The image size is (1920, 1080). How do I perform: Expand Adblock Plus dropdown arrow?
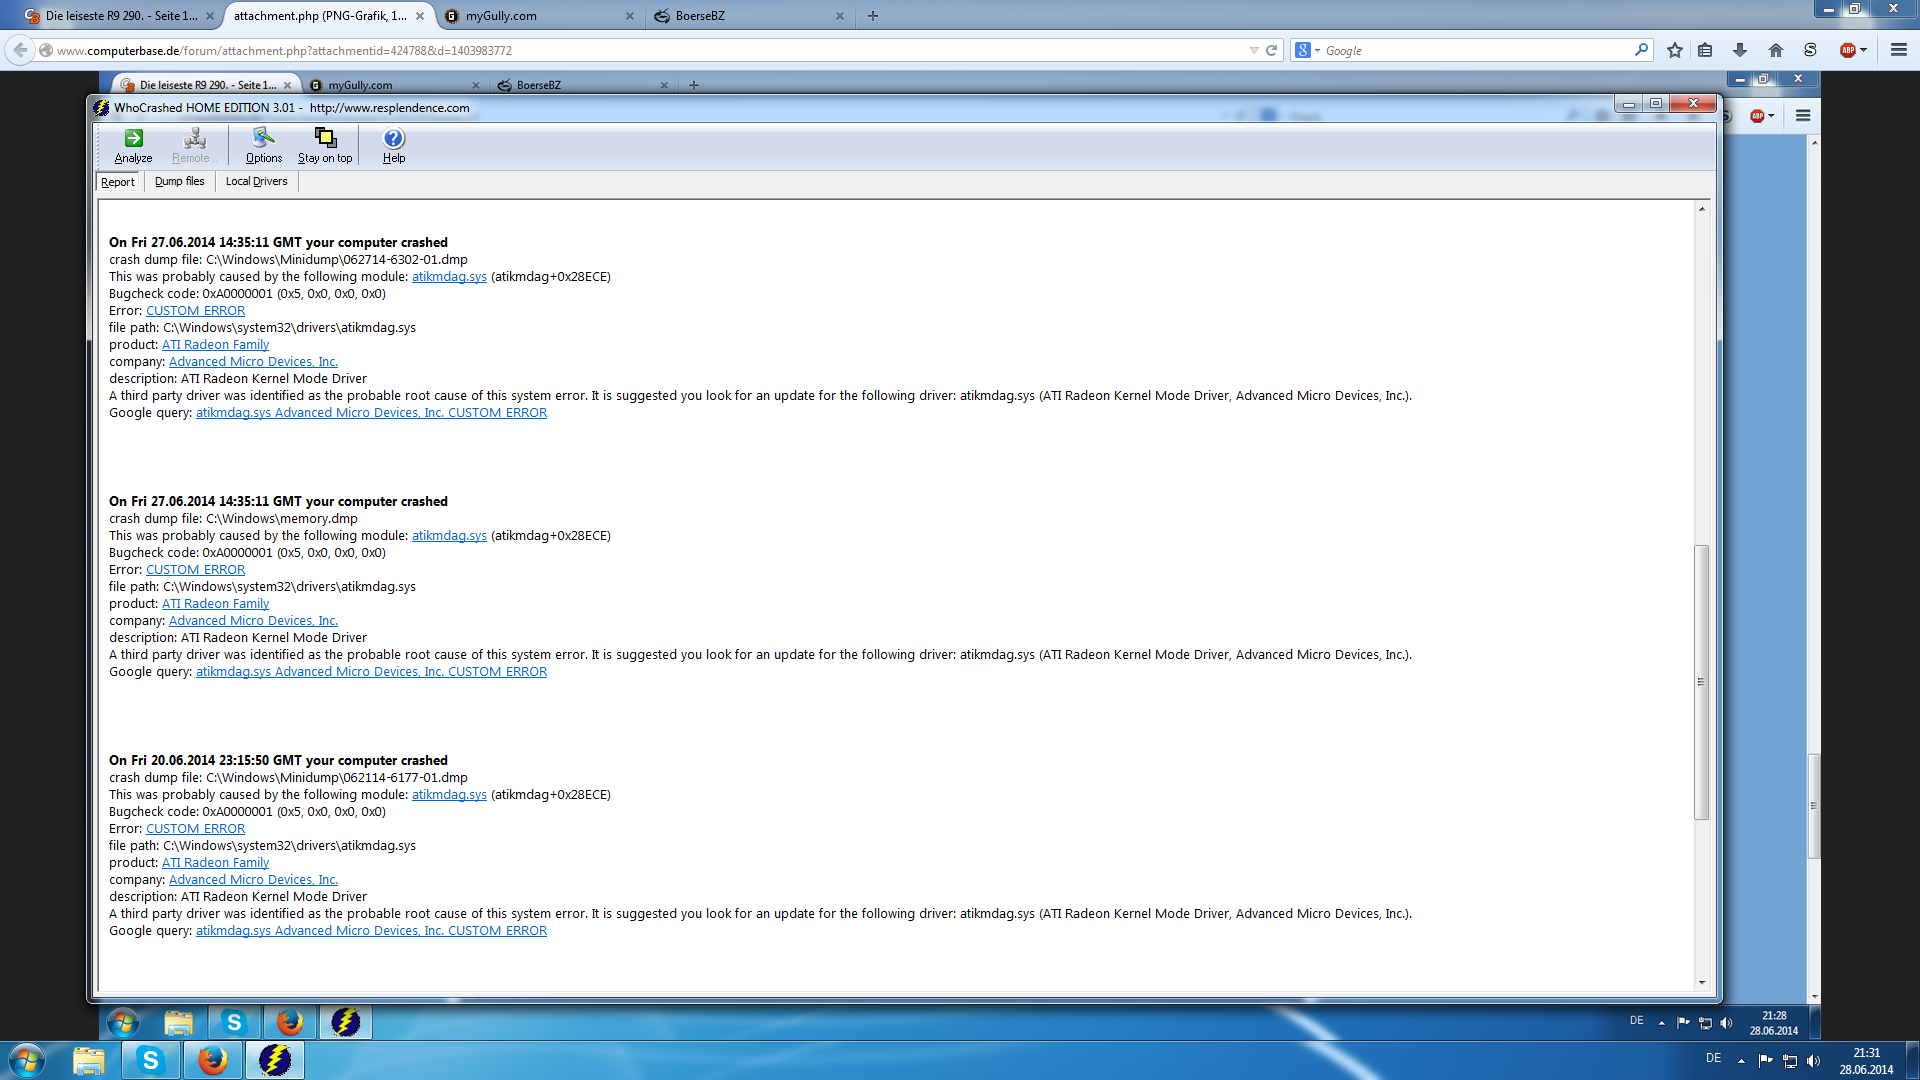1864,50
